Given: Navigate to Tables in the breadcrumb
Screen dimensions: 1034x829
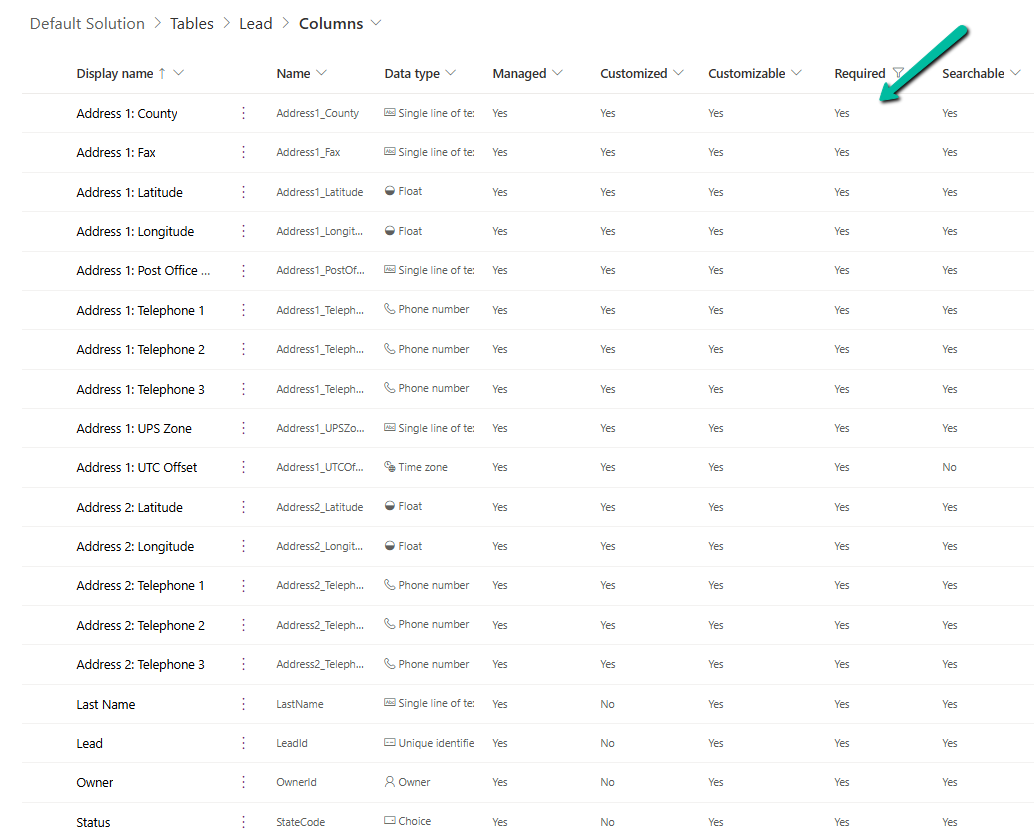Looking at the screenshot, I should 191,23.
